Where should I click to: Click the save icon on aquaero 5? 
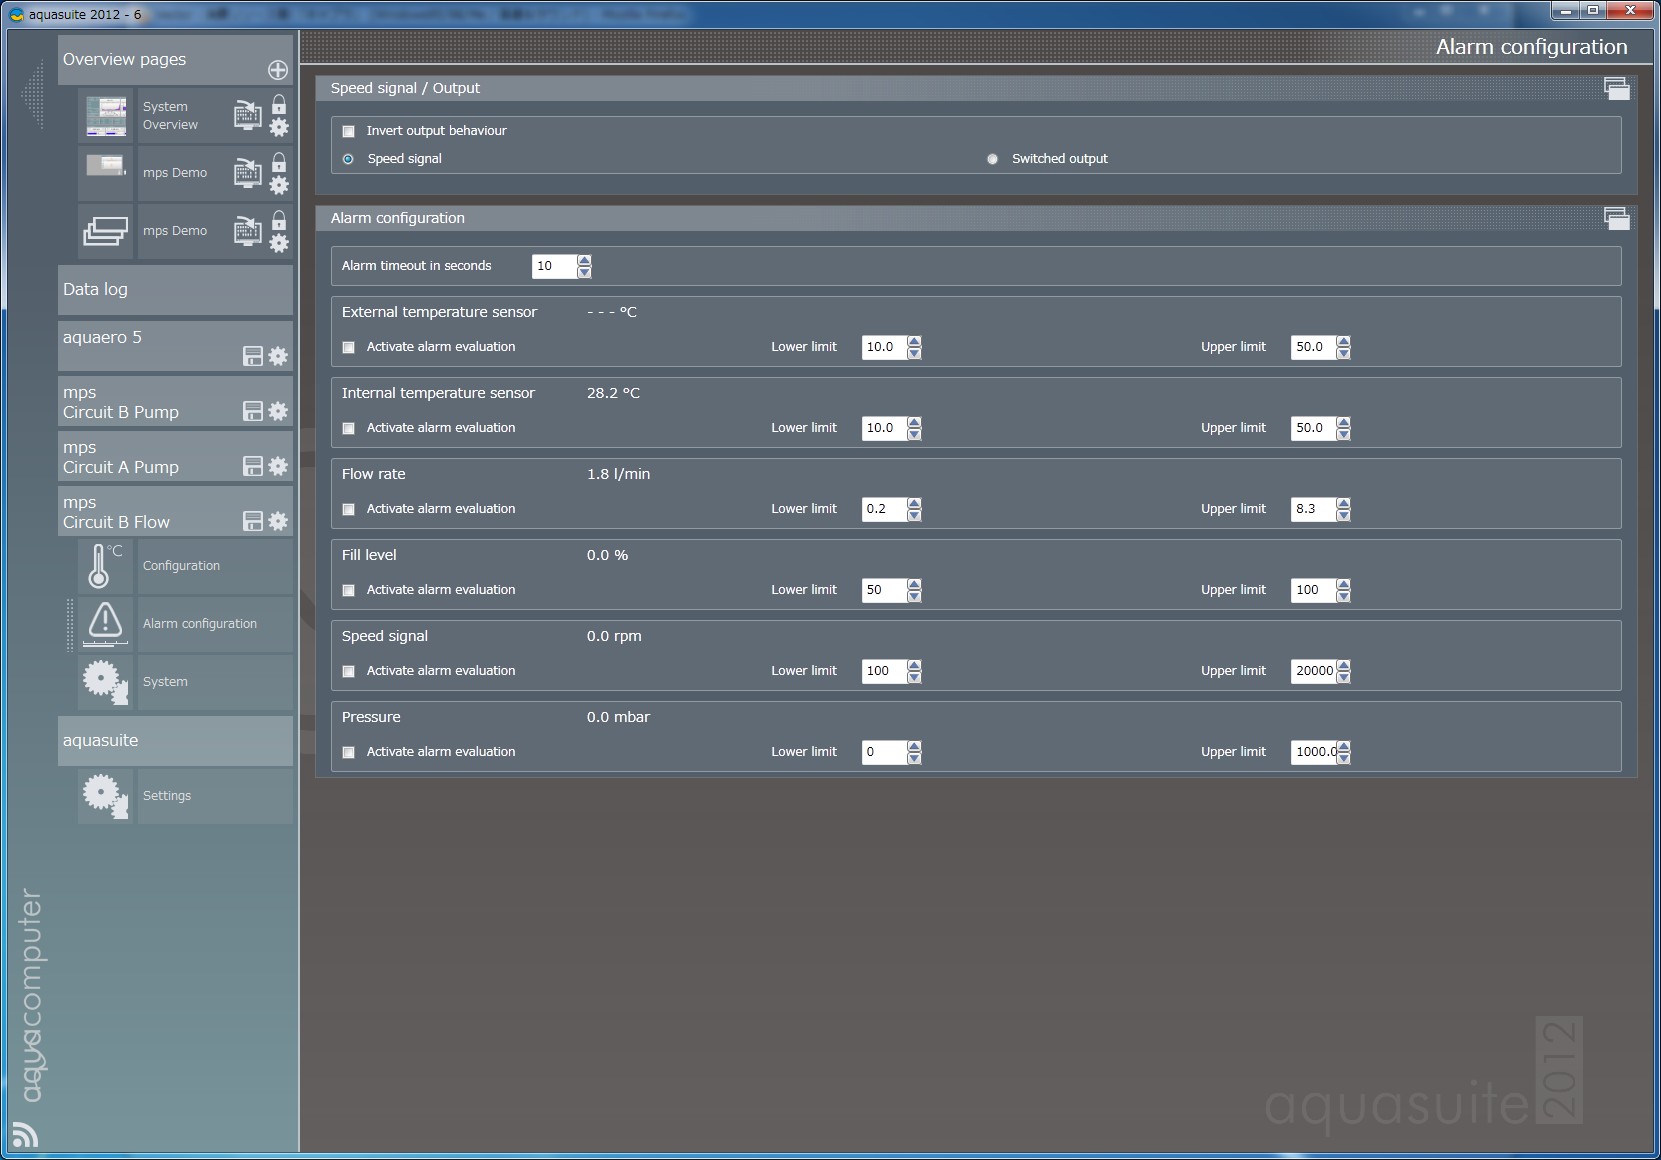coord(253,356)
